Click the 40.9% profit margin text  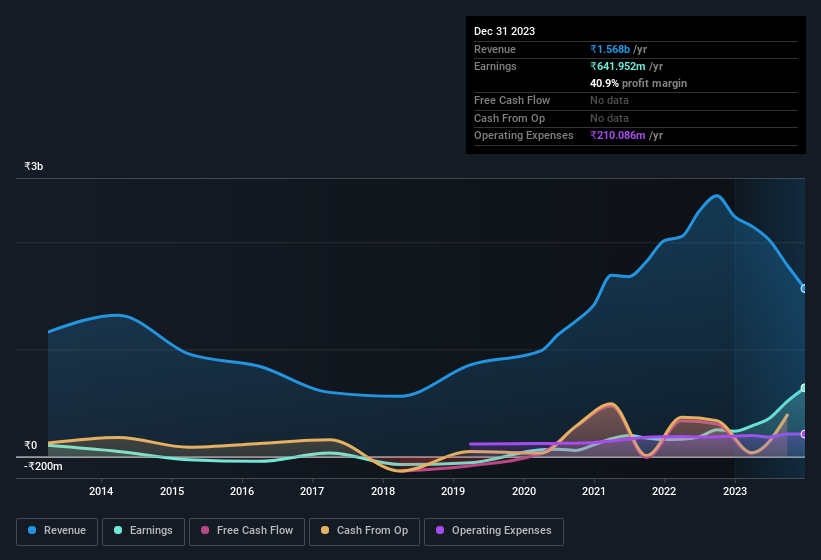638,83
